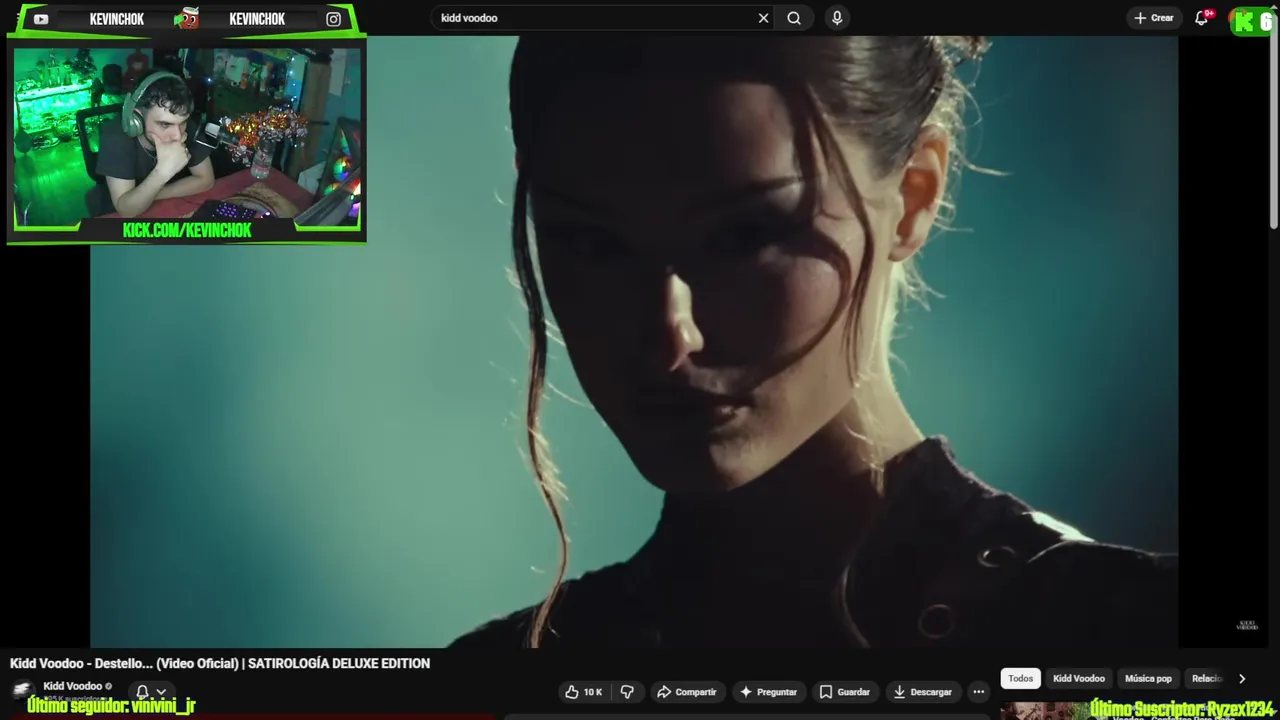This screenshot has width=1280, height=720.
Task: Click the video title text 'Kidd Voodoo - Destello...'
Action: point(220,663)
